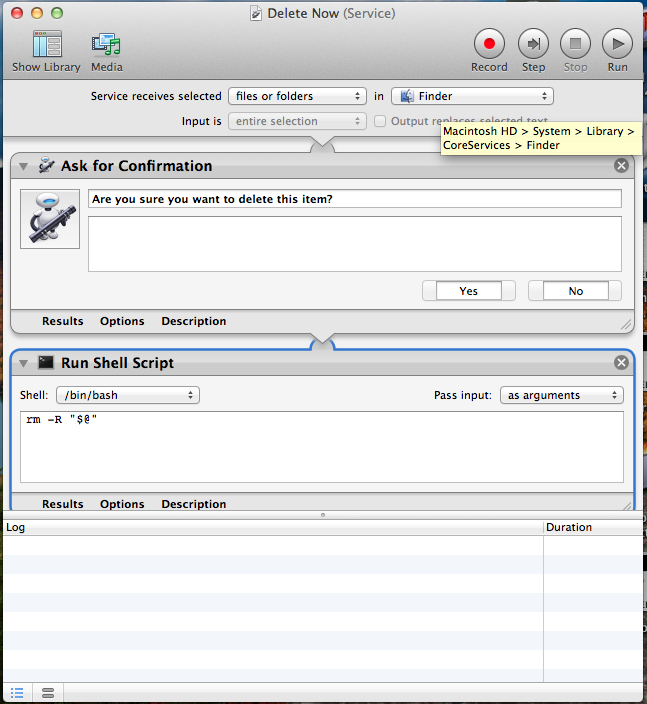
Task: Minimize the window with yellow button
Action: (x=37, y=13)
